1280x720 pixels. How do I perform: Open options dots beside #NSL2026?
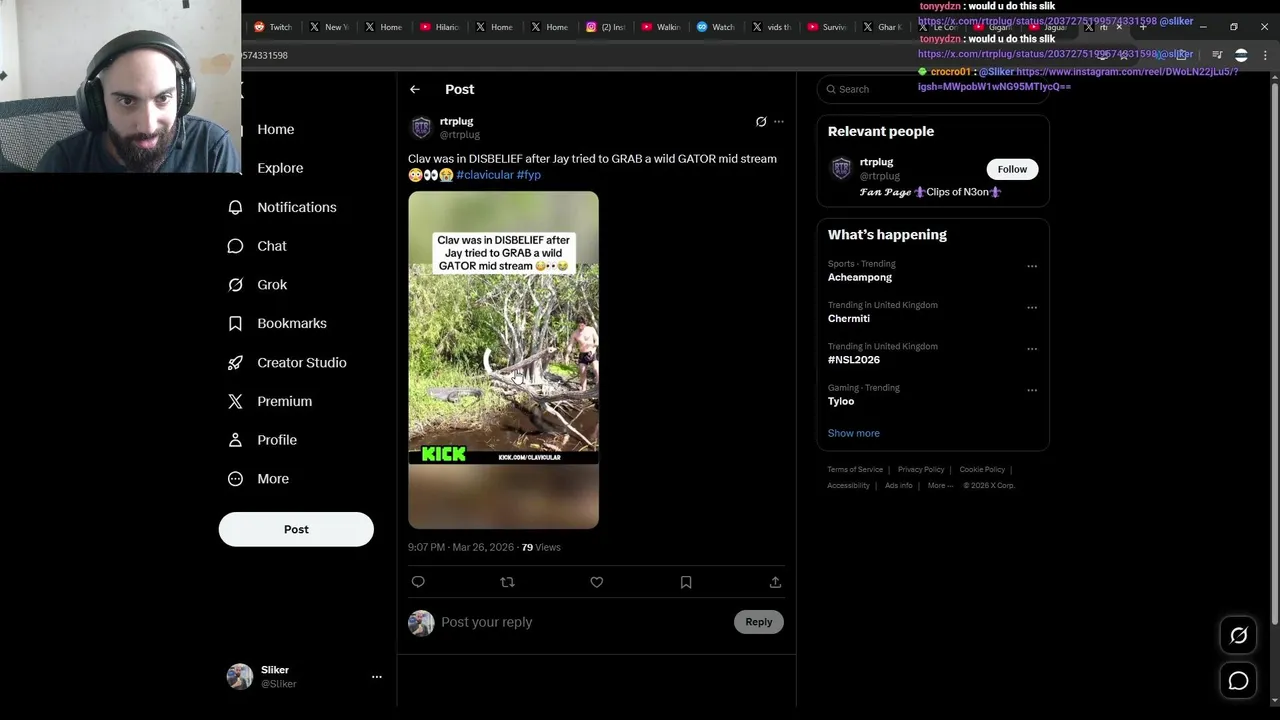click(x=1032, y=349)
